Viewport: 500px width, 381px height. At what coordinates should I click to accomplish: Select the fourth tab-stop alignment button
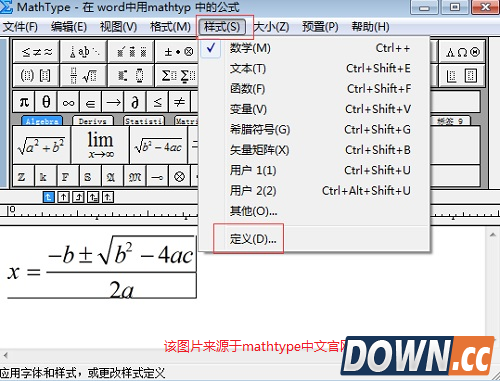click(x=93, y=197)
